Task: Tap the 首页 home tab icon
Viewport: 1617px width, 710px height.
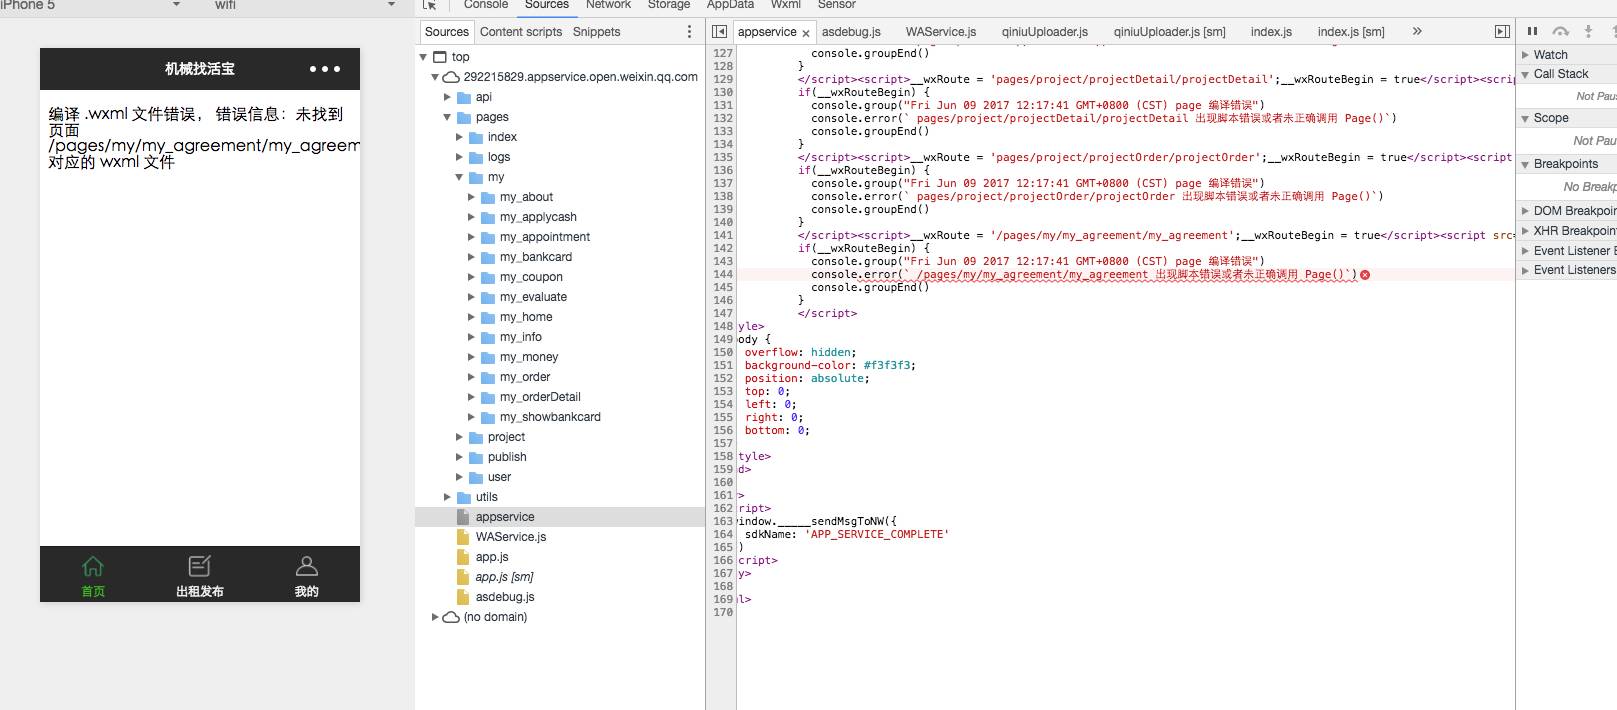Action: point(93,566)
